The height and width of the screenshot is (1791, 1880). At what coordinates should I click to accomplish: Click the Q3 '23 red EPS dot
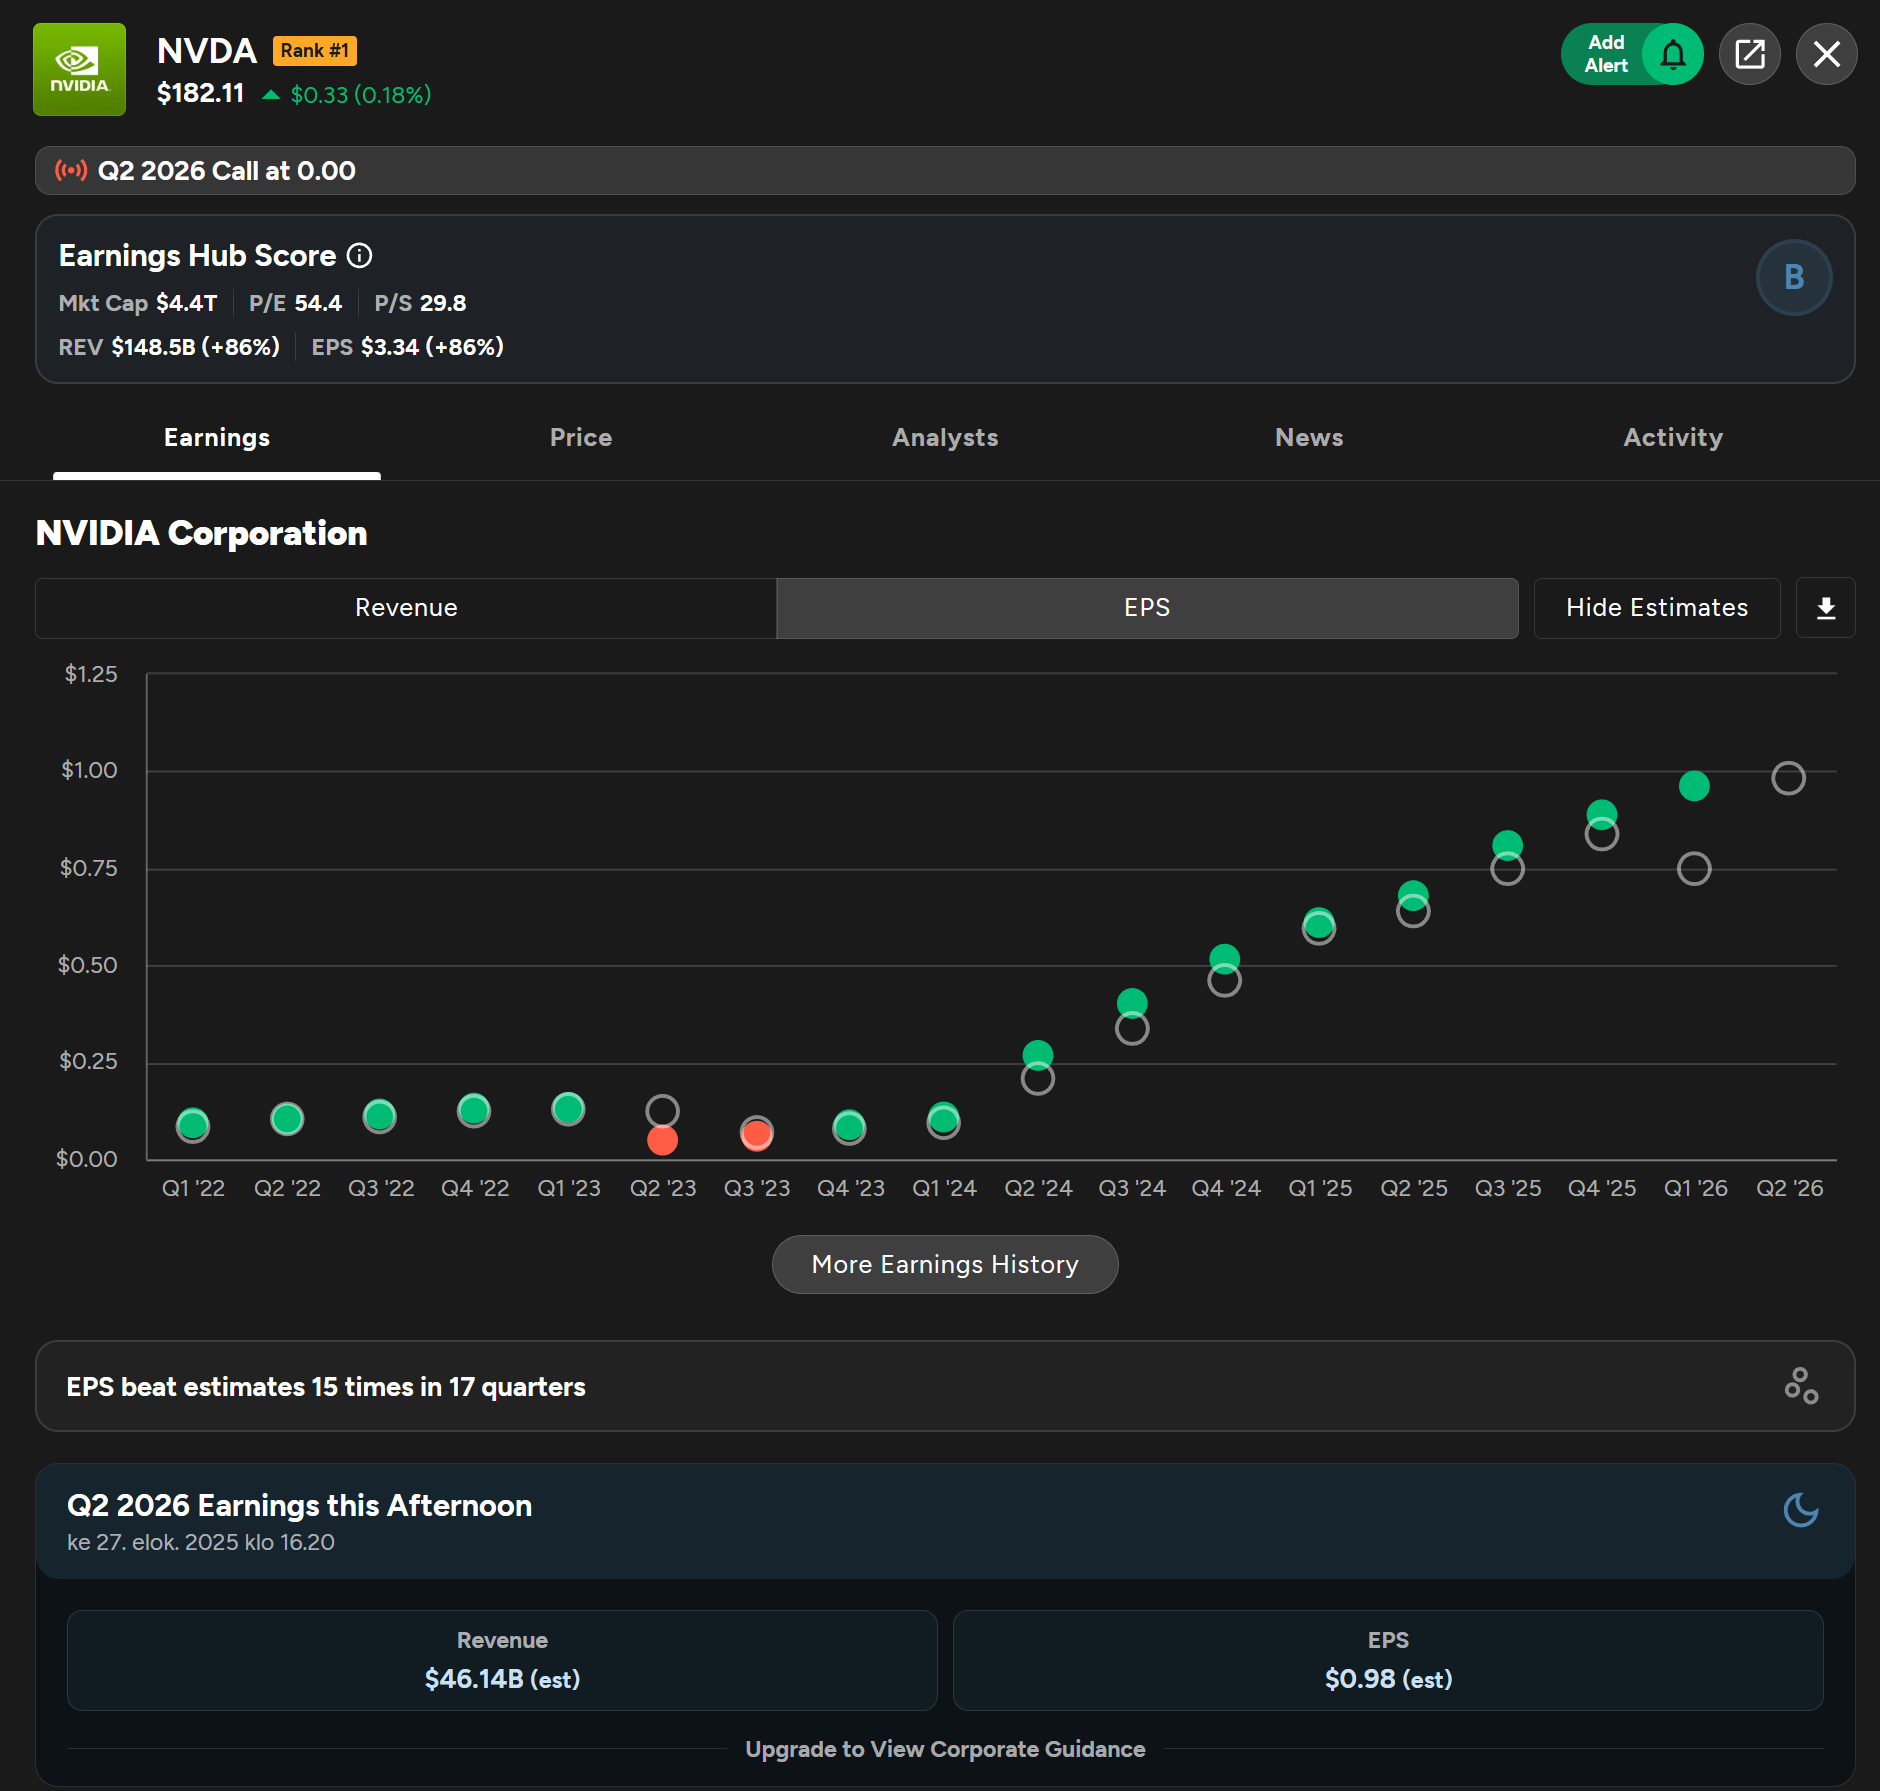coord(757,1134)
